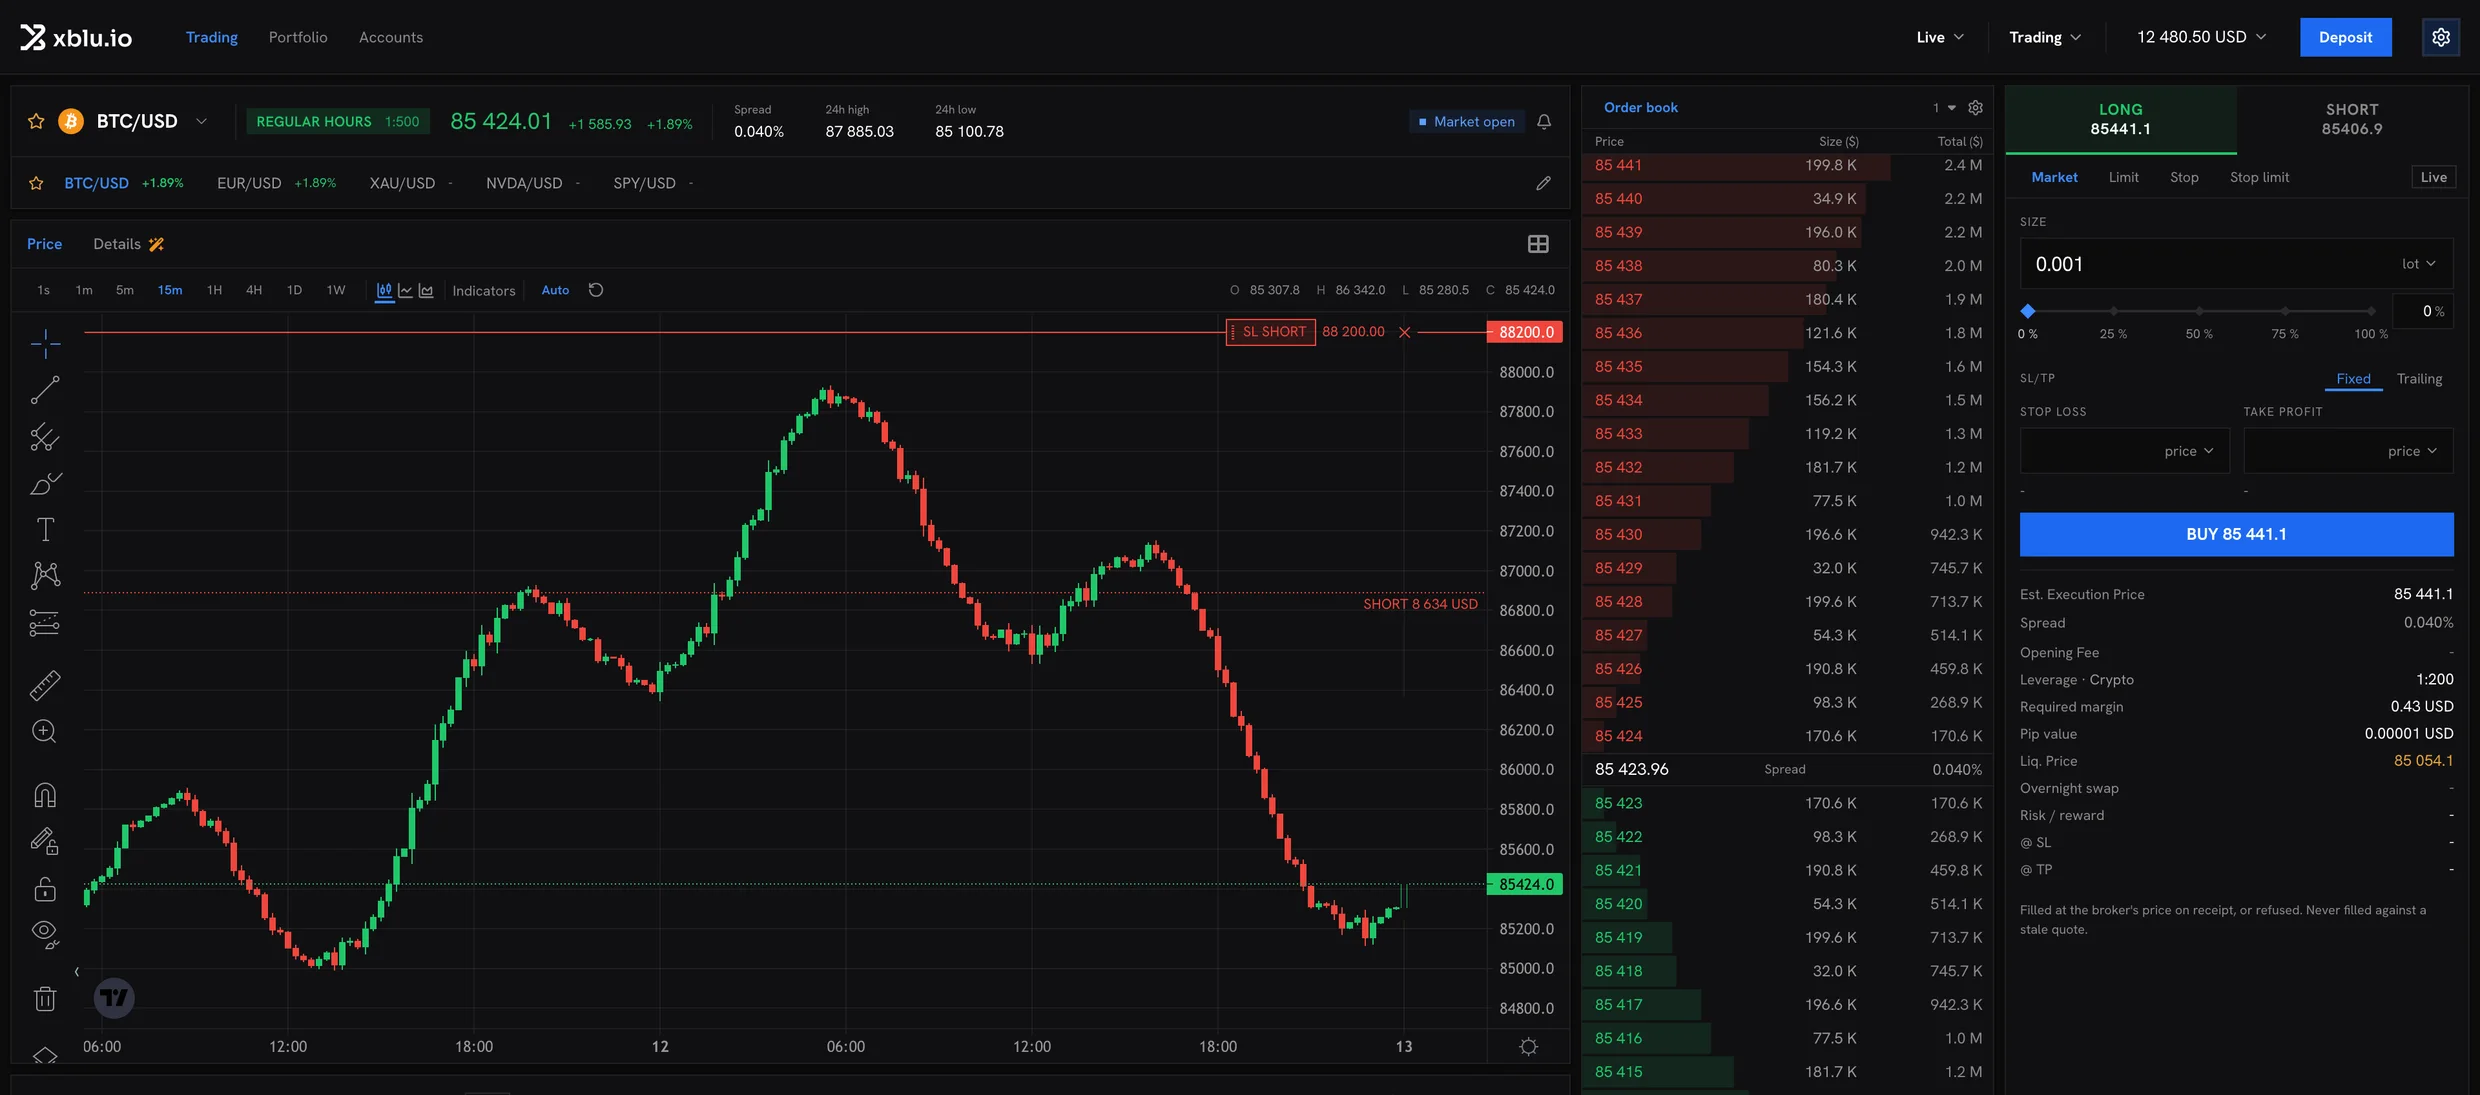Set size slider to 50 % mark

point(2199,311)
